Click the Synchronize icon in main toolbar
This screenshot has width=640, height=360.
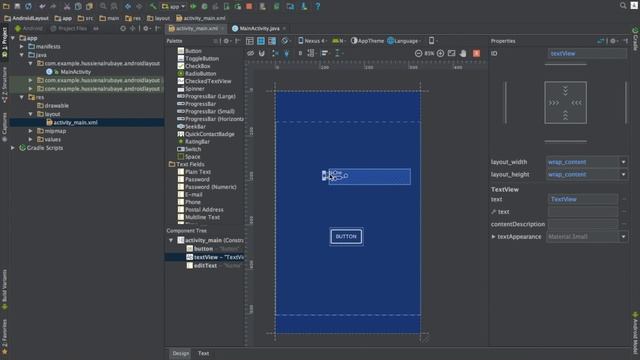(x=29, y=6)
